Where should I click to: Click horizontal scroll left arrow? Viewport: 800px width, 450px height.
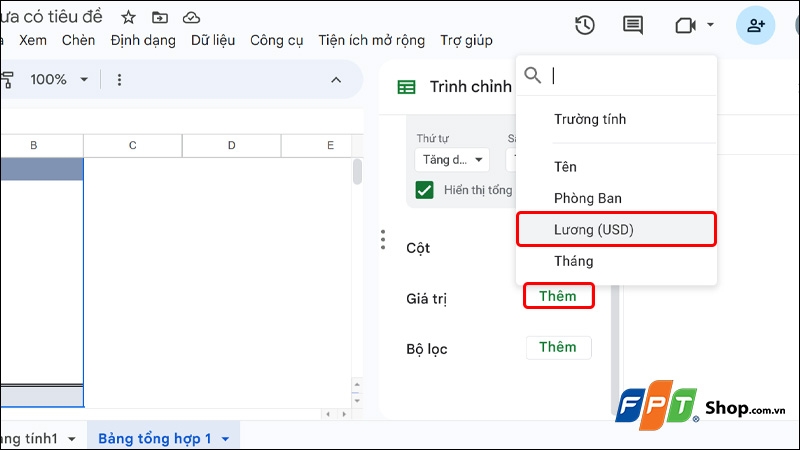tap(328, 414)
